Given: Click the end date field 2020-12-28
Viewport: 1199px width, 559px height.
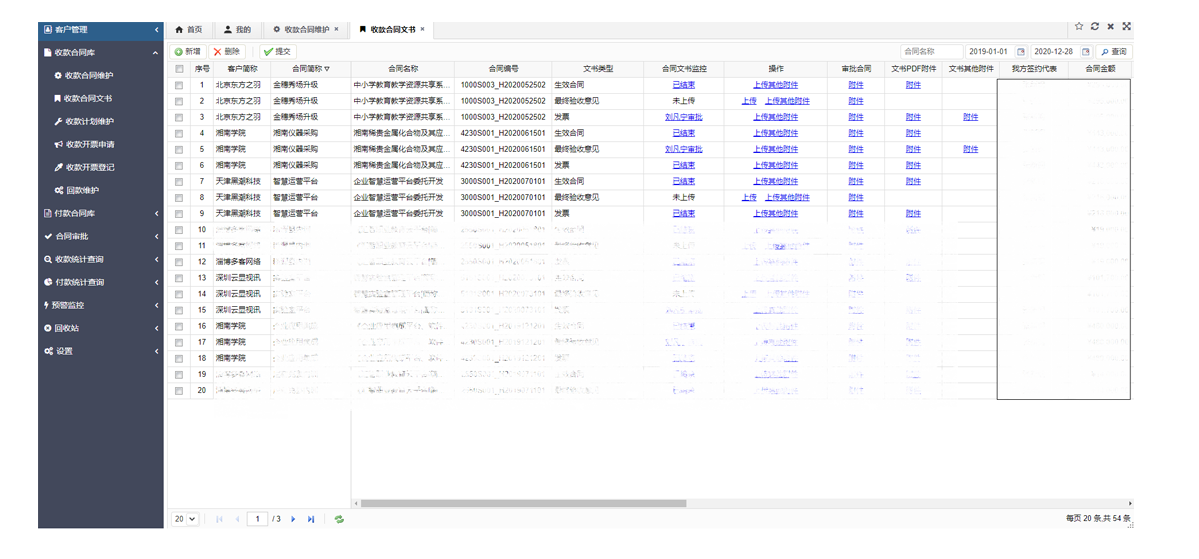Looking at the screenshot, I should 1054,51.
